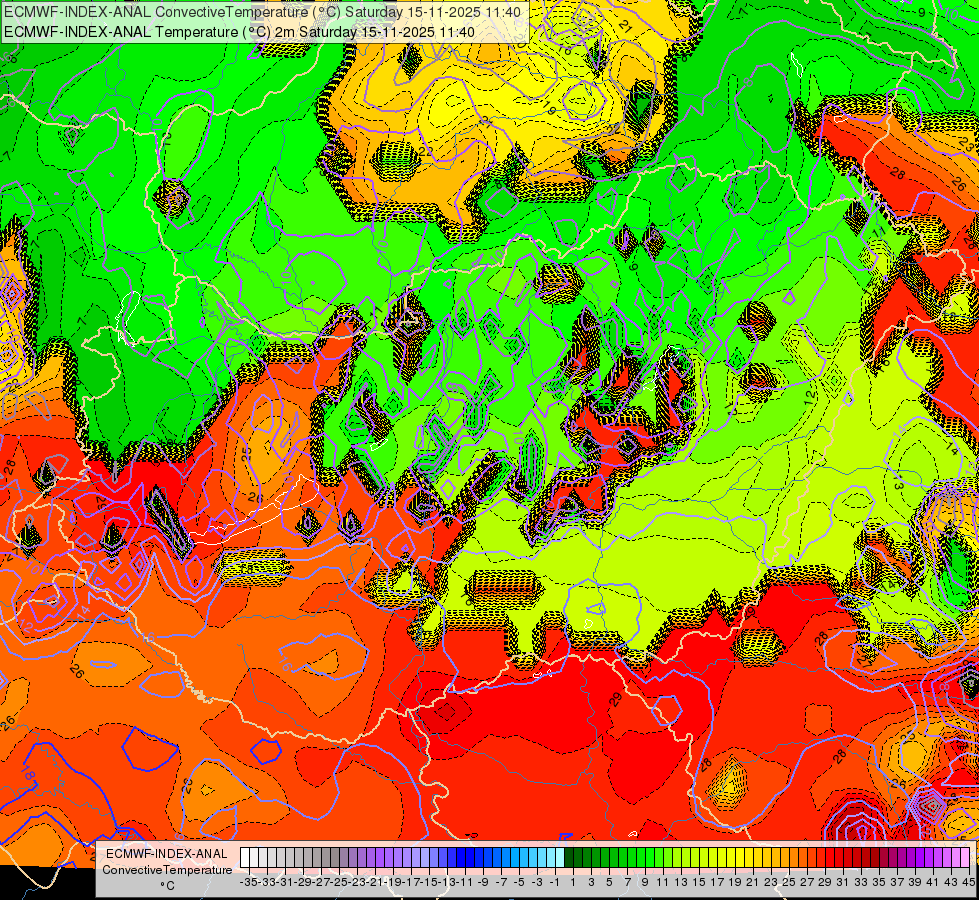The image size is (979, 900).
Task: Click the 19 contour label in yellow area
Action: pos(549,109)
